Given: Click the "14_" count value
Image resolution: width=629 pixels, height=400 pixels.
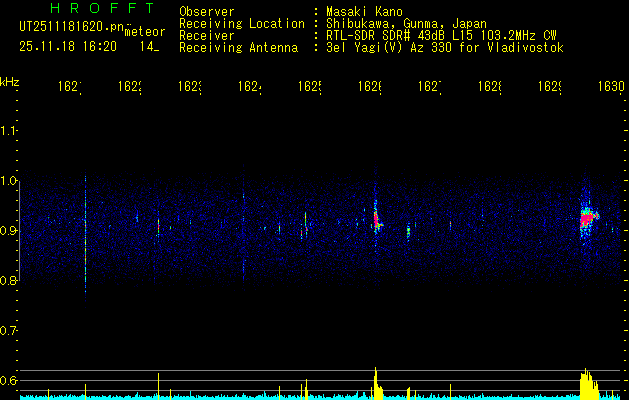Looking at the screenshot, I should [x=149, y=47].
